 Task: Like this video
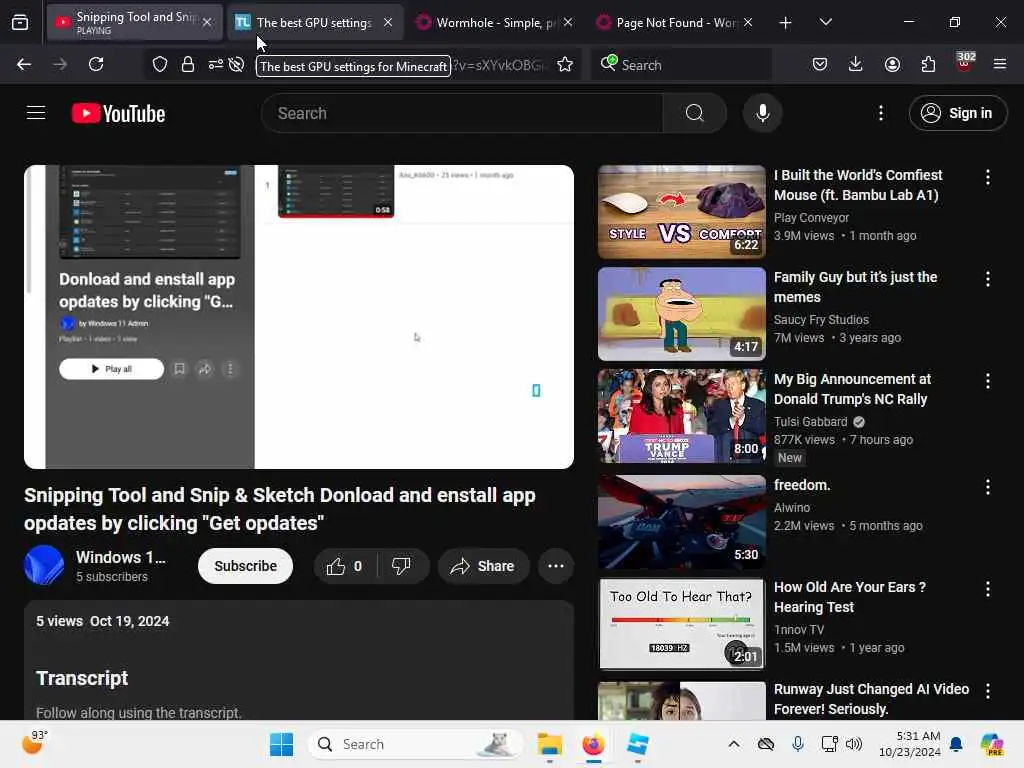[x=345, y=566]
